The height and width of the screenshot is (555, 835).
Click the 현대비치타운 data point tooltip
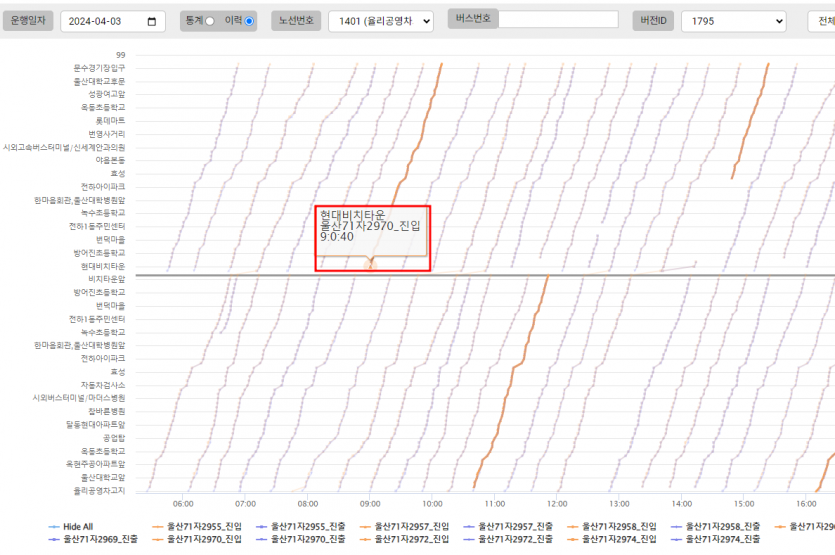[372, 238]
